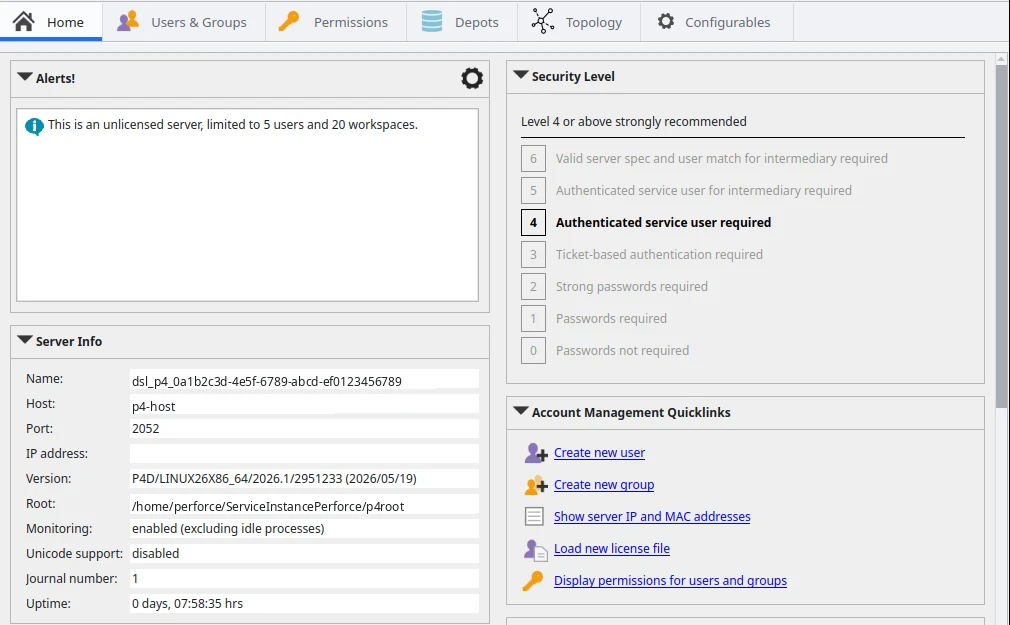Click the Topology network icon

click(x=542, y=21)
